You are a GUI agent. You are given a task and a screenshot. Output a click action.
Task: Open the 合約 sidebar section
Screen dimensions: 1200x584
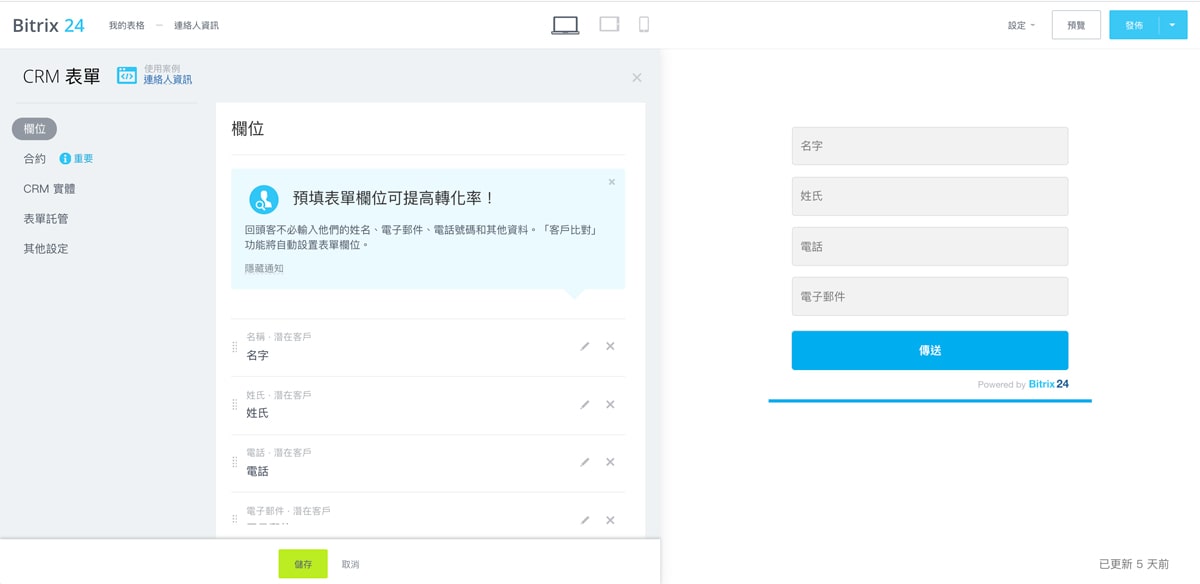point(34,158)
